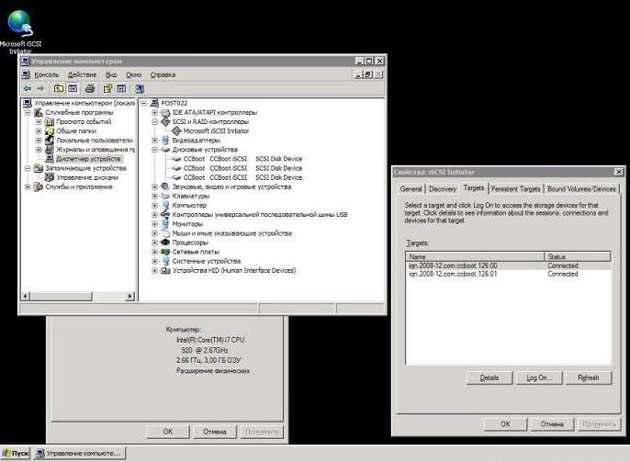The image size is (630, 462).
Task: Click the Up one level toolbar icon
Action: 59,88
